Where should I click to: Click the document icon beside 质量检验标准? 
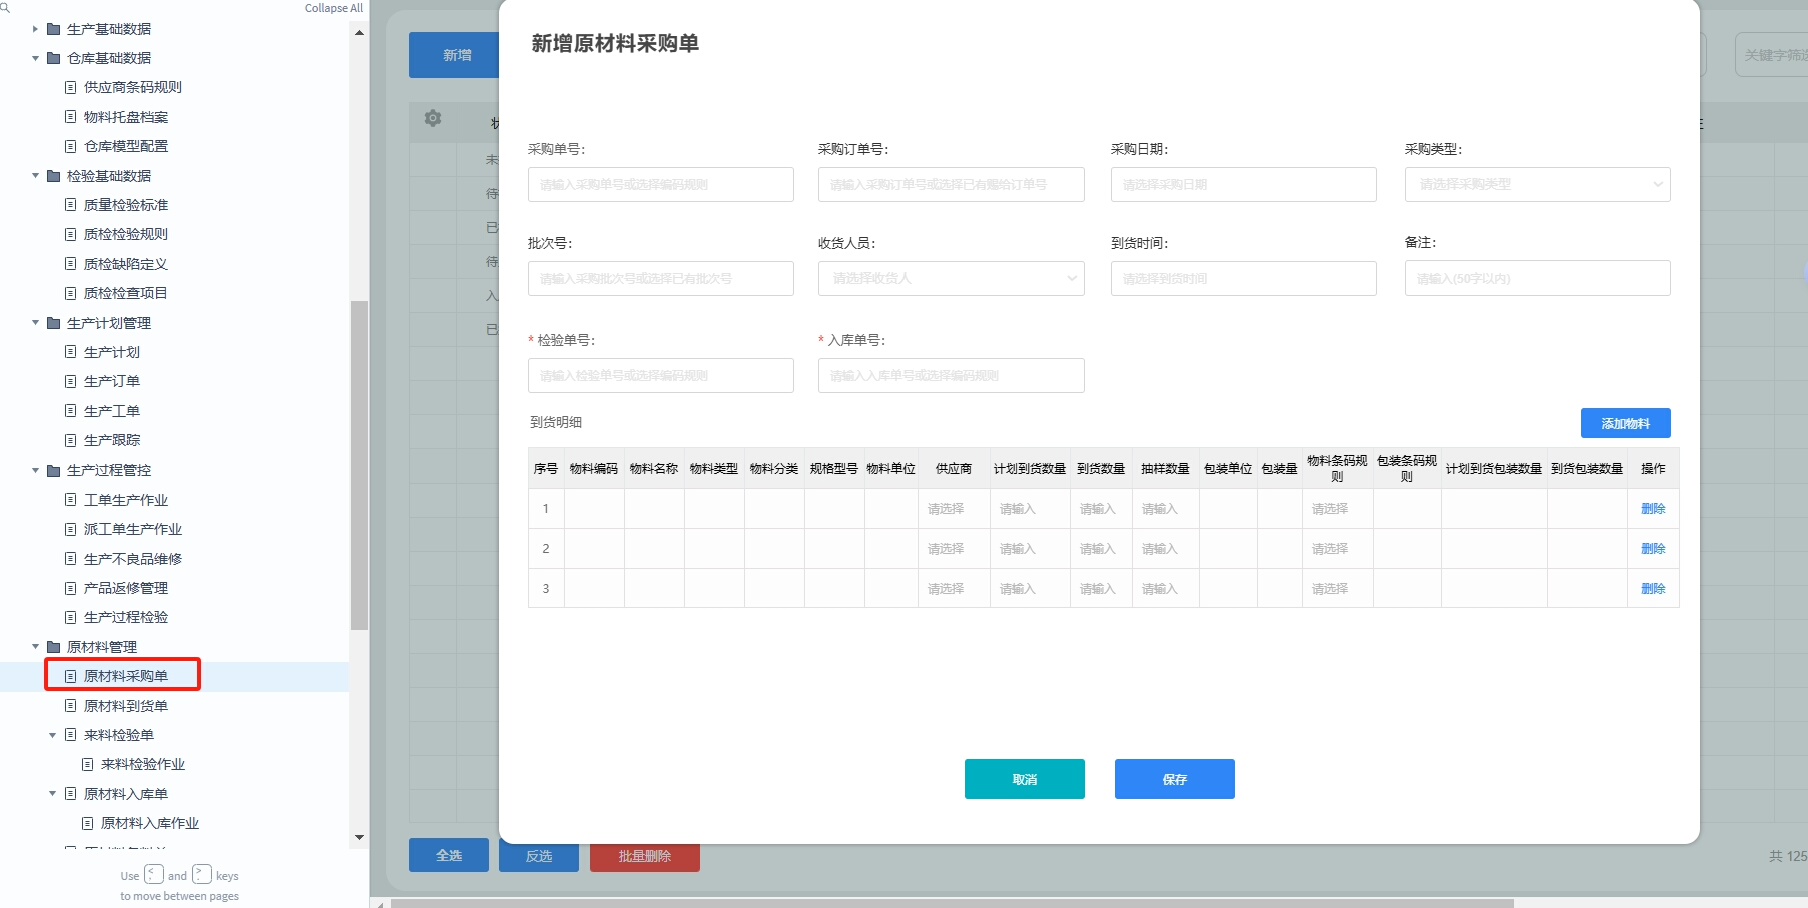point(71,205)
